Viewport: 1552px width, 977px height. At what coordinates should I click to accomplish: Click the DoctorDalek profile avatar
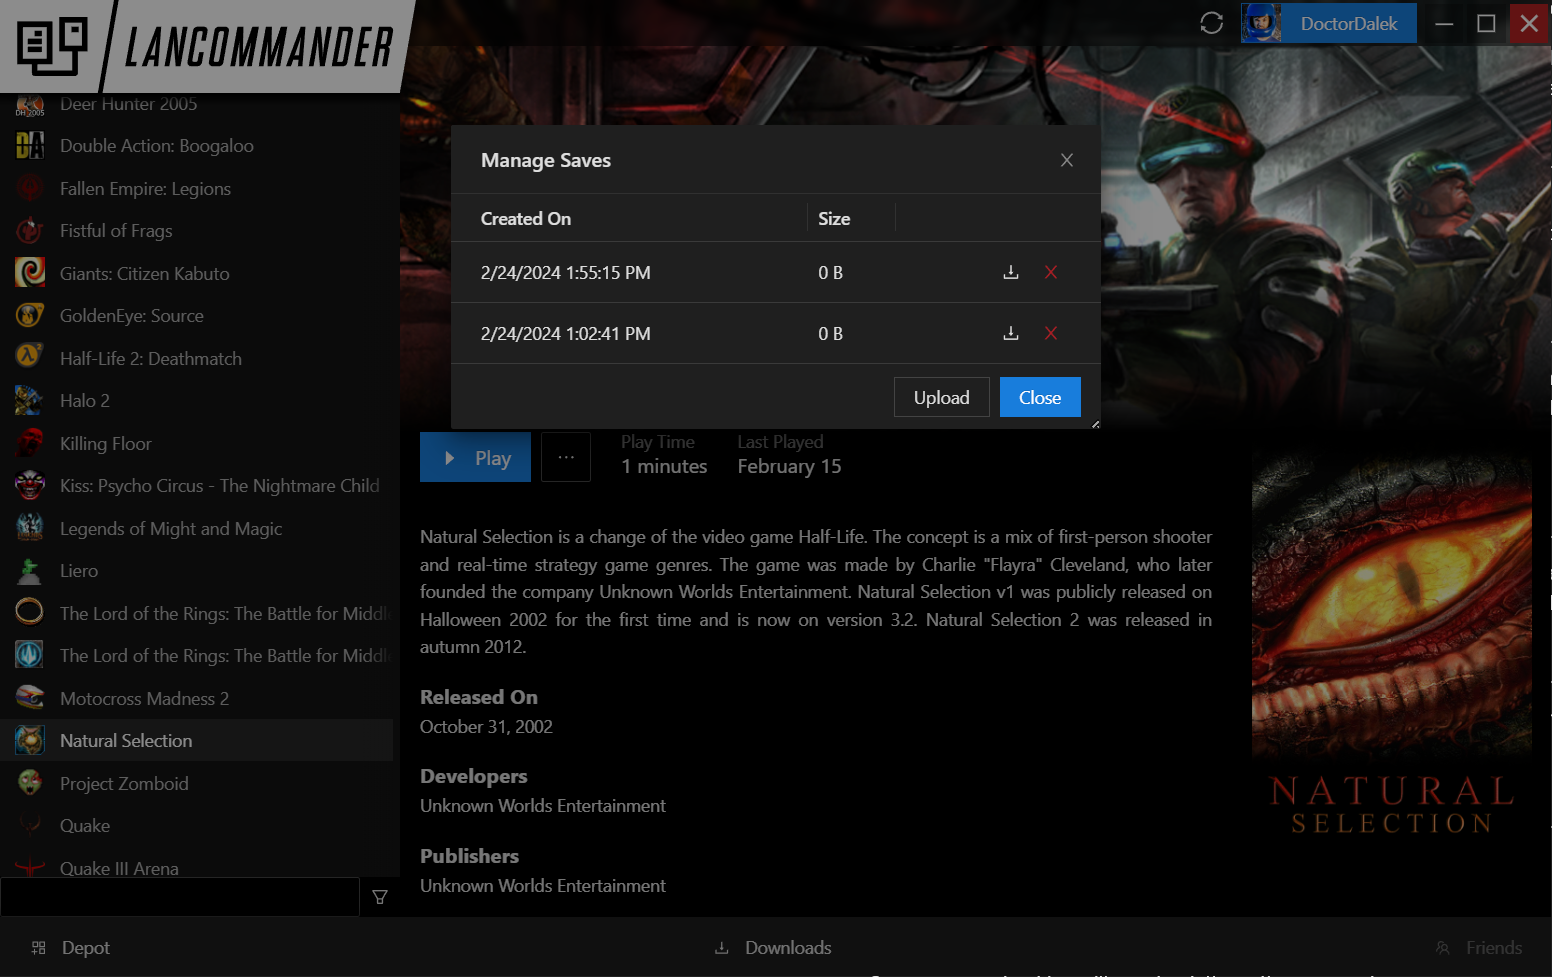tap(1260, 22)
